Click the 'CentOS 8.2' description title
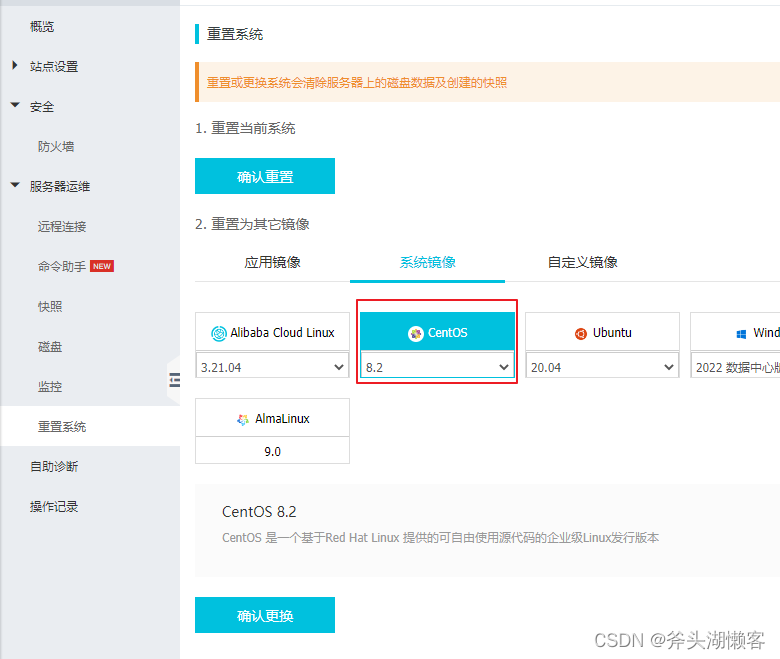This screenshot has width=780, height=659. [259, 511]
